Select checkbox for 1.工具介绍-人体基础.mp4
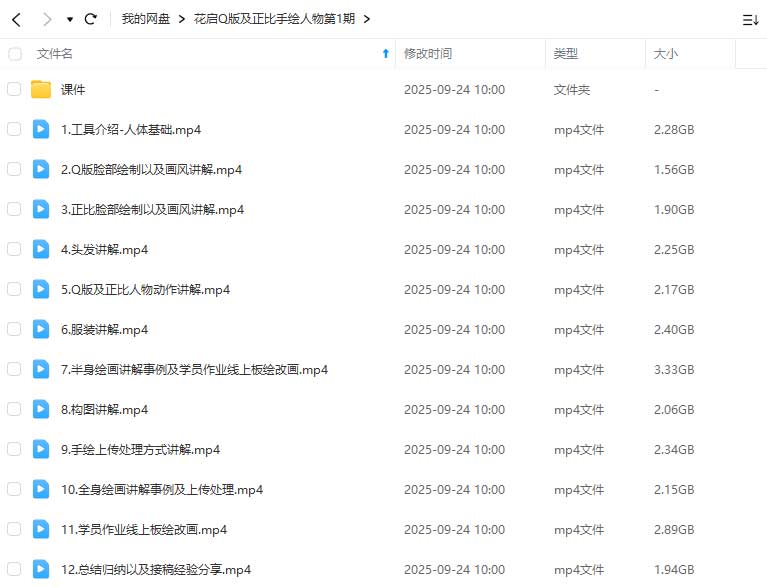Viewport: 767px width, 587px height. tap(14, 129)
